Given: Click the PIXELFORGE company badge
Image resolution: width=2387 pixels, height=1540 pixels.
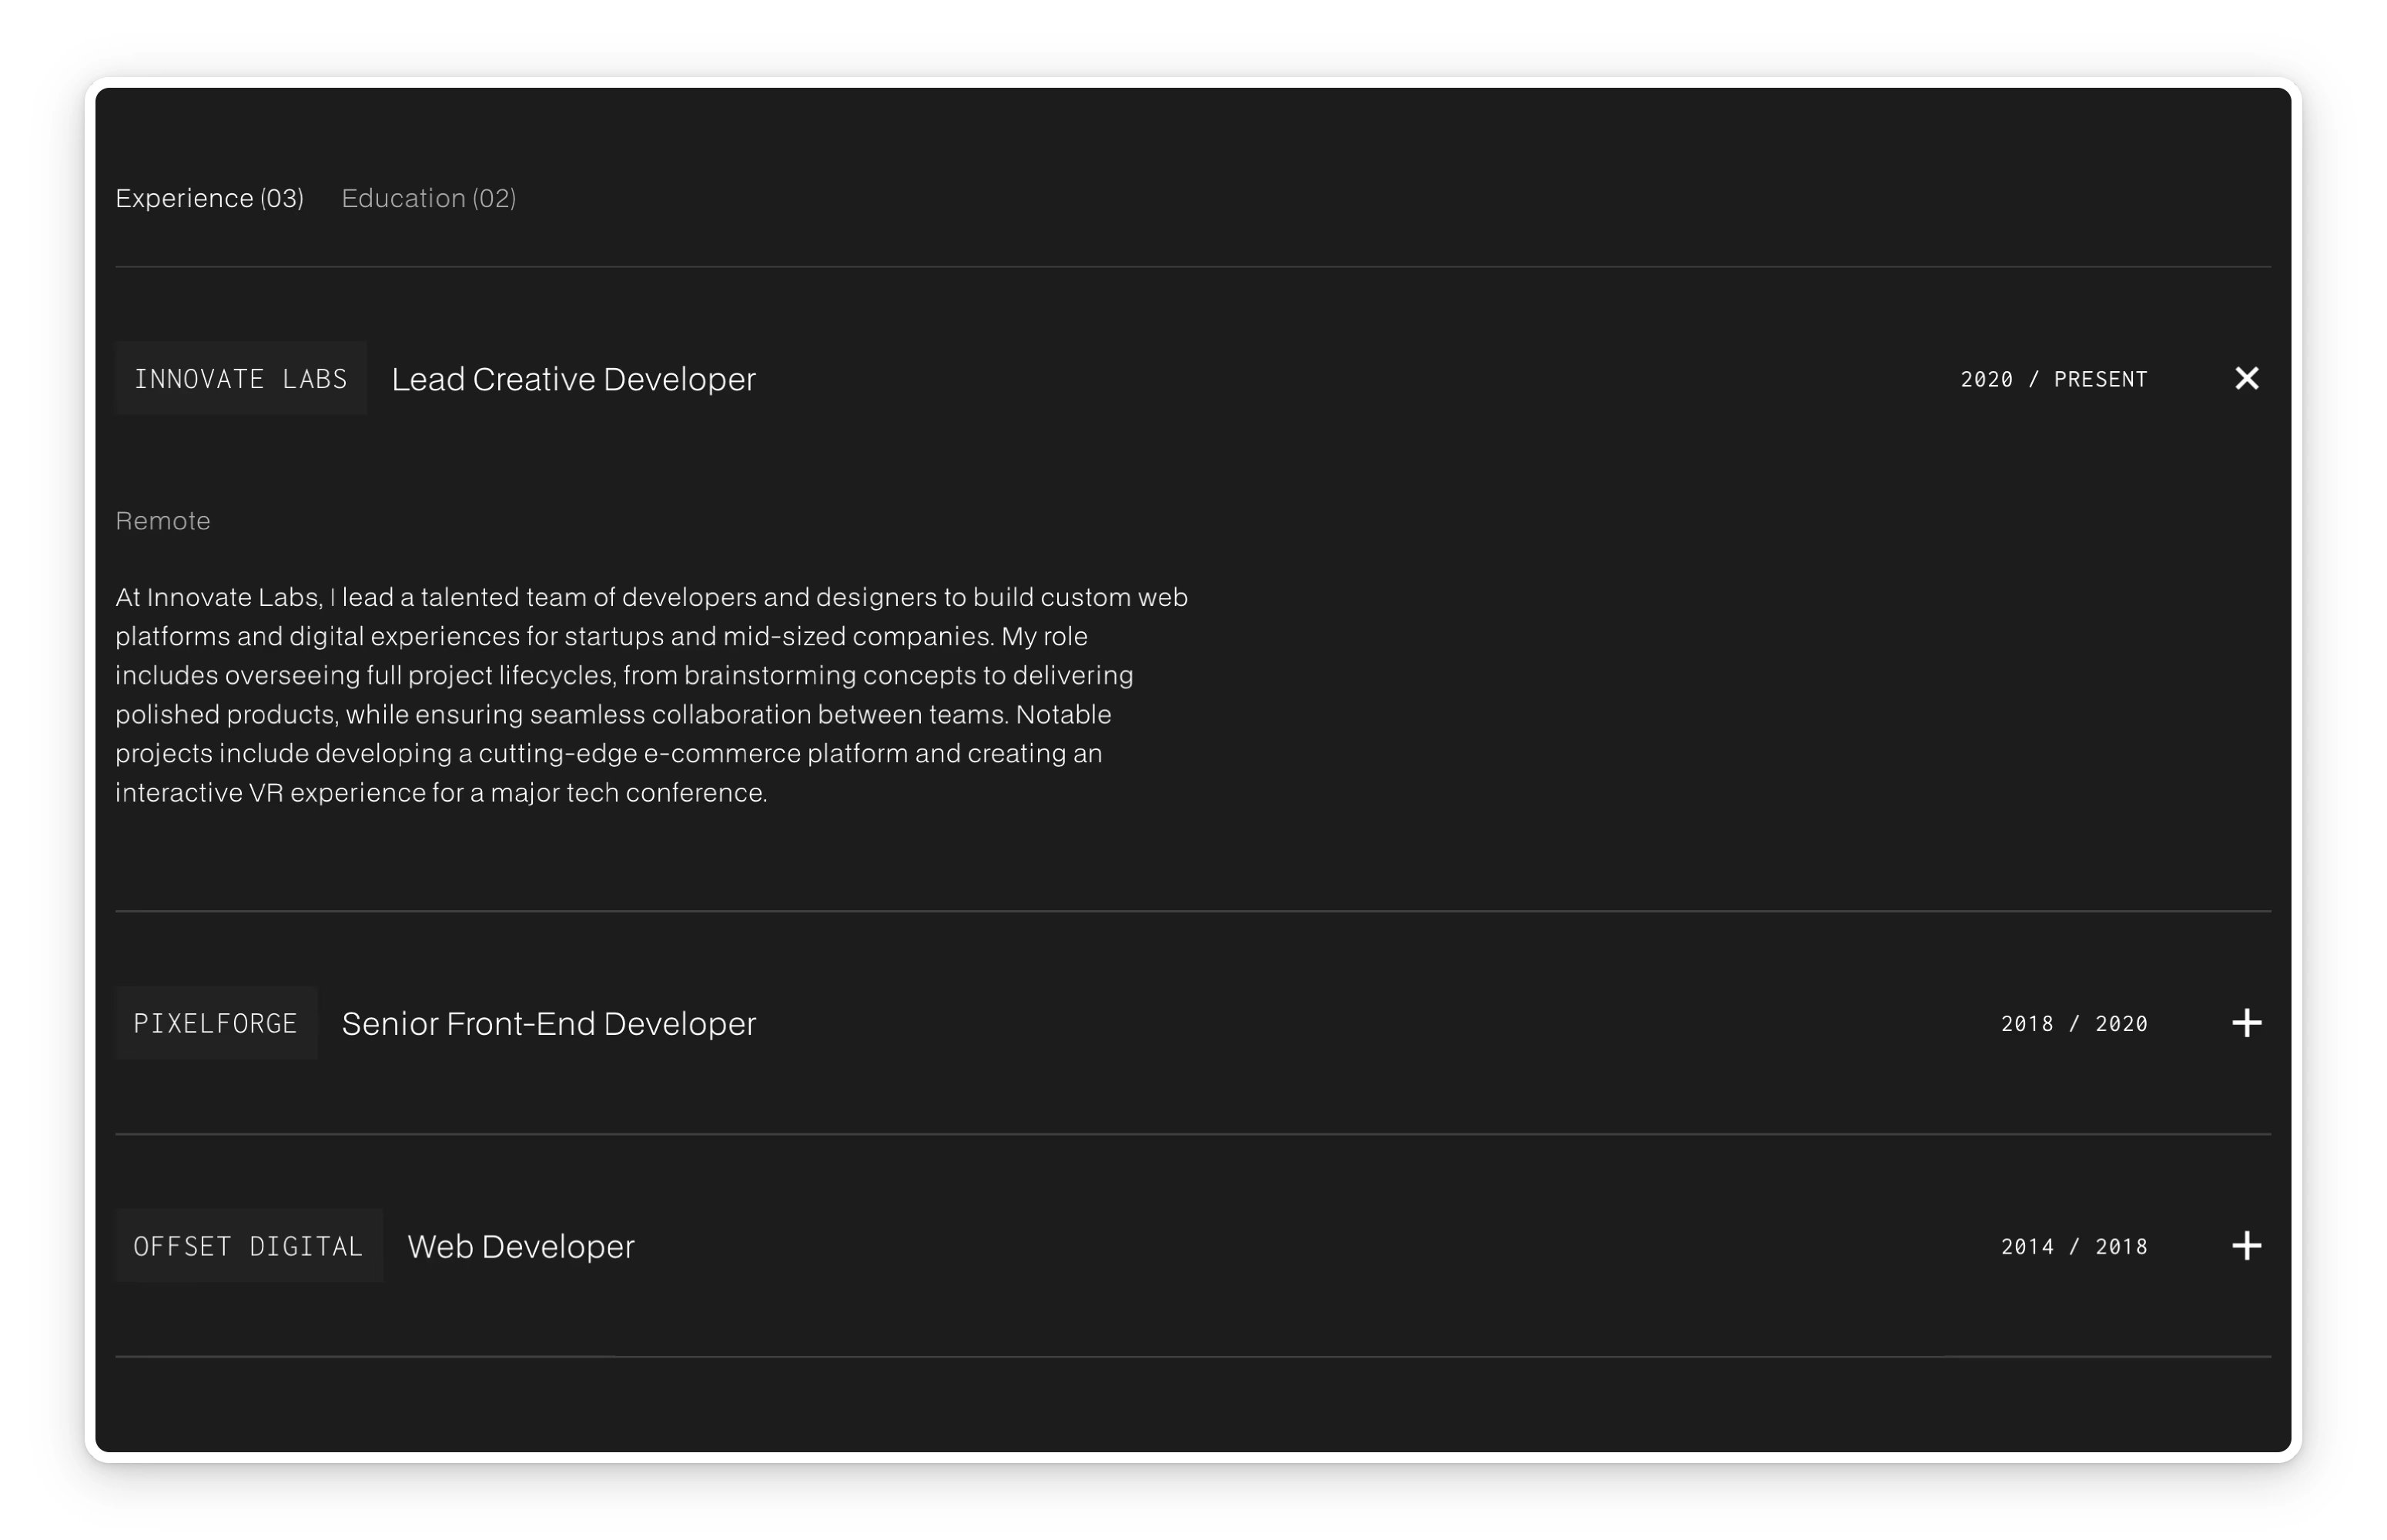Looking at the screenshot, I should pyautogui.click(x=216, y=1023).
